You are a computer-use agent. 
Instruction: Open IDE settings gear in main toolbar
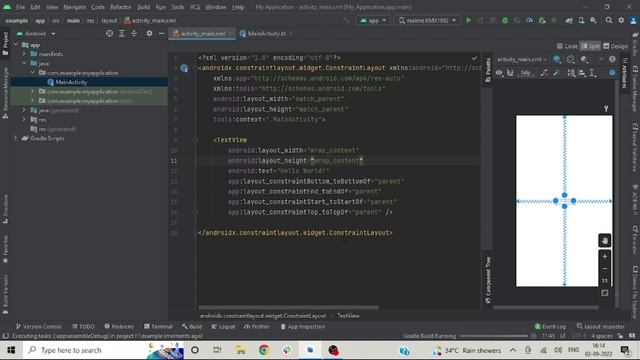coord(621,20)
